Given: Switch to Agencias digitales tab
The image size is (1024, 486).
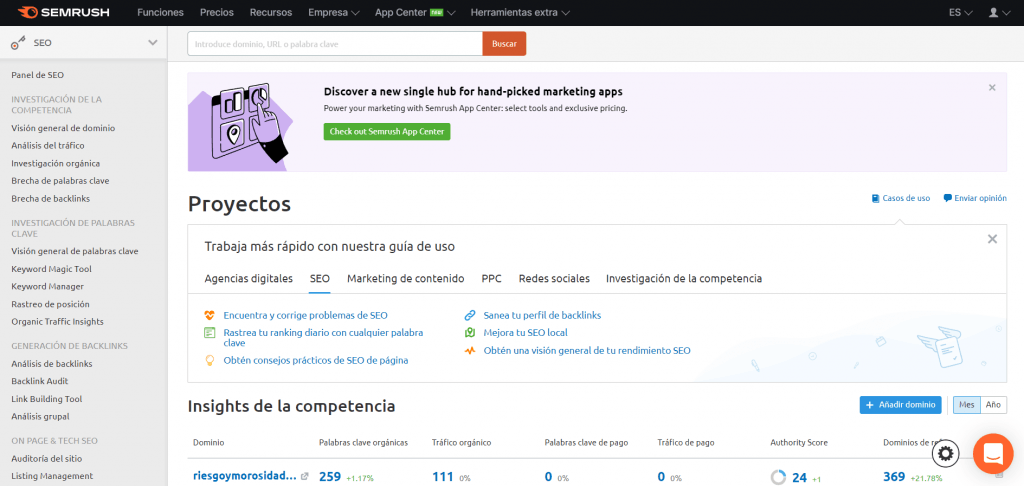Looking at the screenshot, I should [249, 278].
